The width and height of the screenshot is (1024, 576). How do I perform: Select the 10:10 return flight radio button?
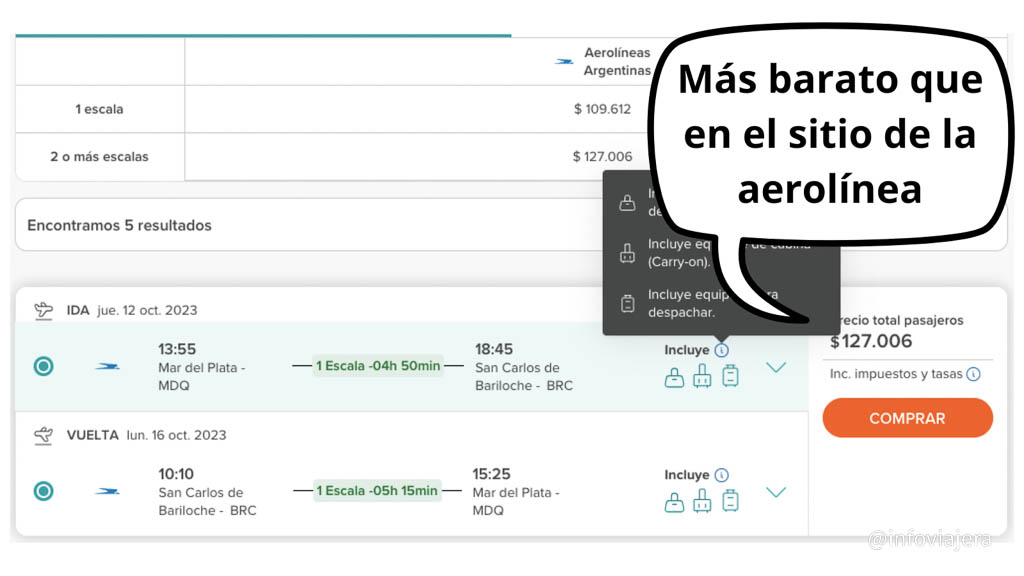pos(43,491)
